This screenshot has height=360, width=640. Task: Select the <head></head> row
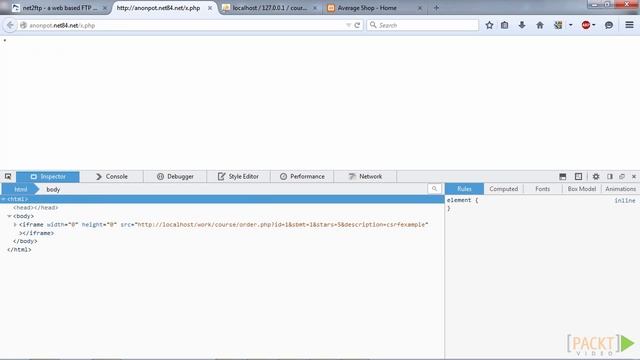coord(36,208)
